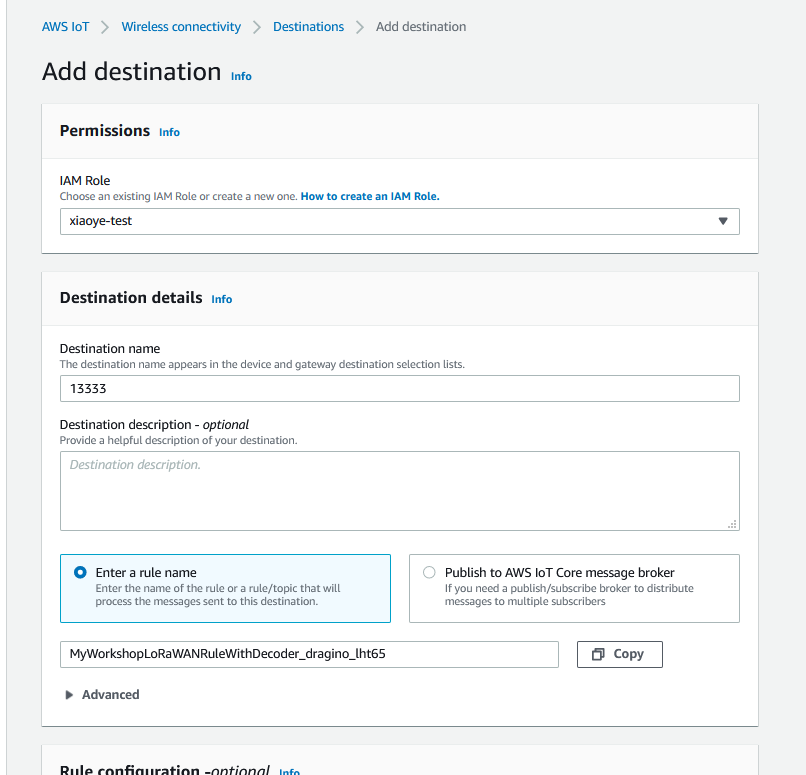Click the IAM Role dropdown arrow
806x775 pixels.
[723, 222]
